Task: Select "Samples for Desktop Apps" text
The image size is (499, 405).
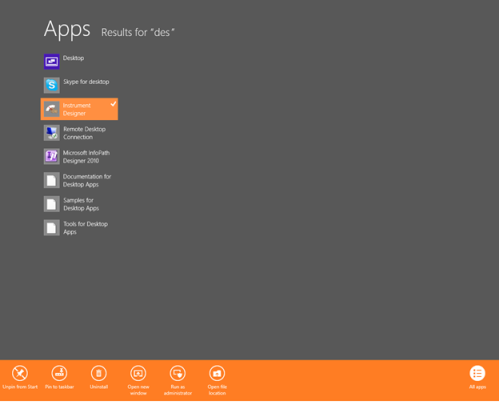Action: (81, 204)
